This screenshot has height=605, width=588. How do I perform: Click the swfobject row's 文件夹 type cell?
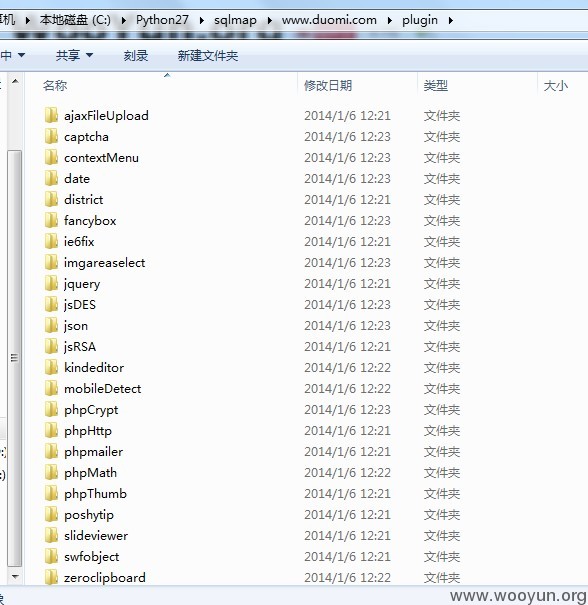442,556
